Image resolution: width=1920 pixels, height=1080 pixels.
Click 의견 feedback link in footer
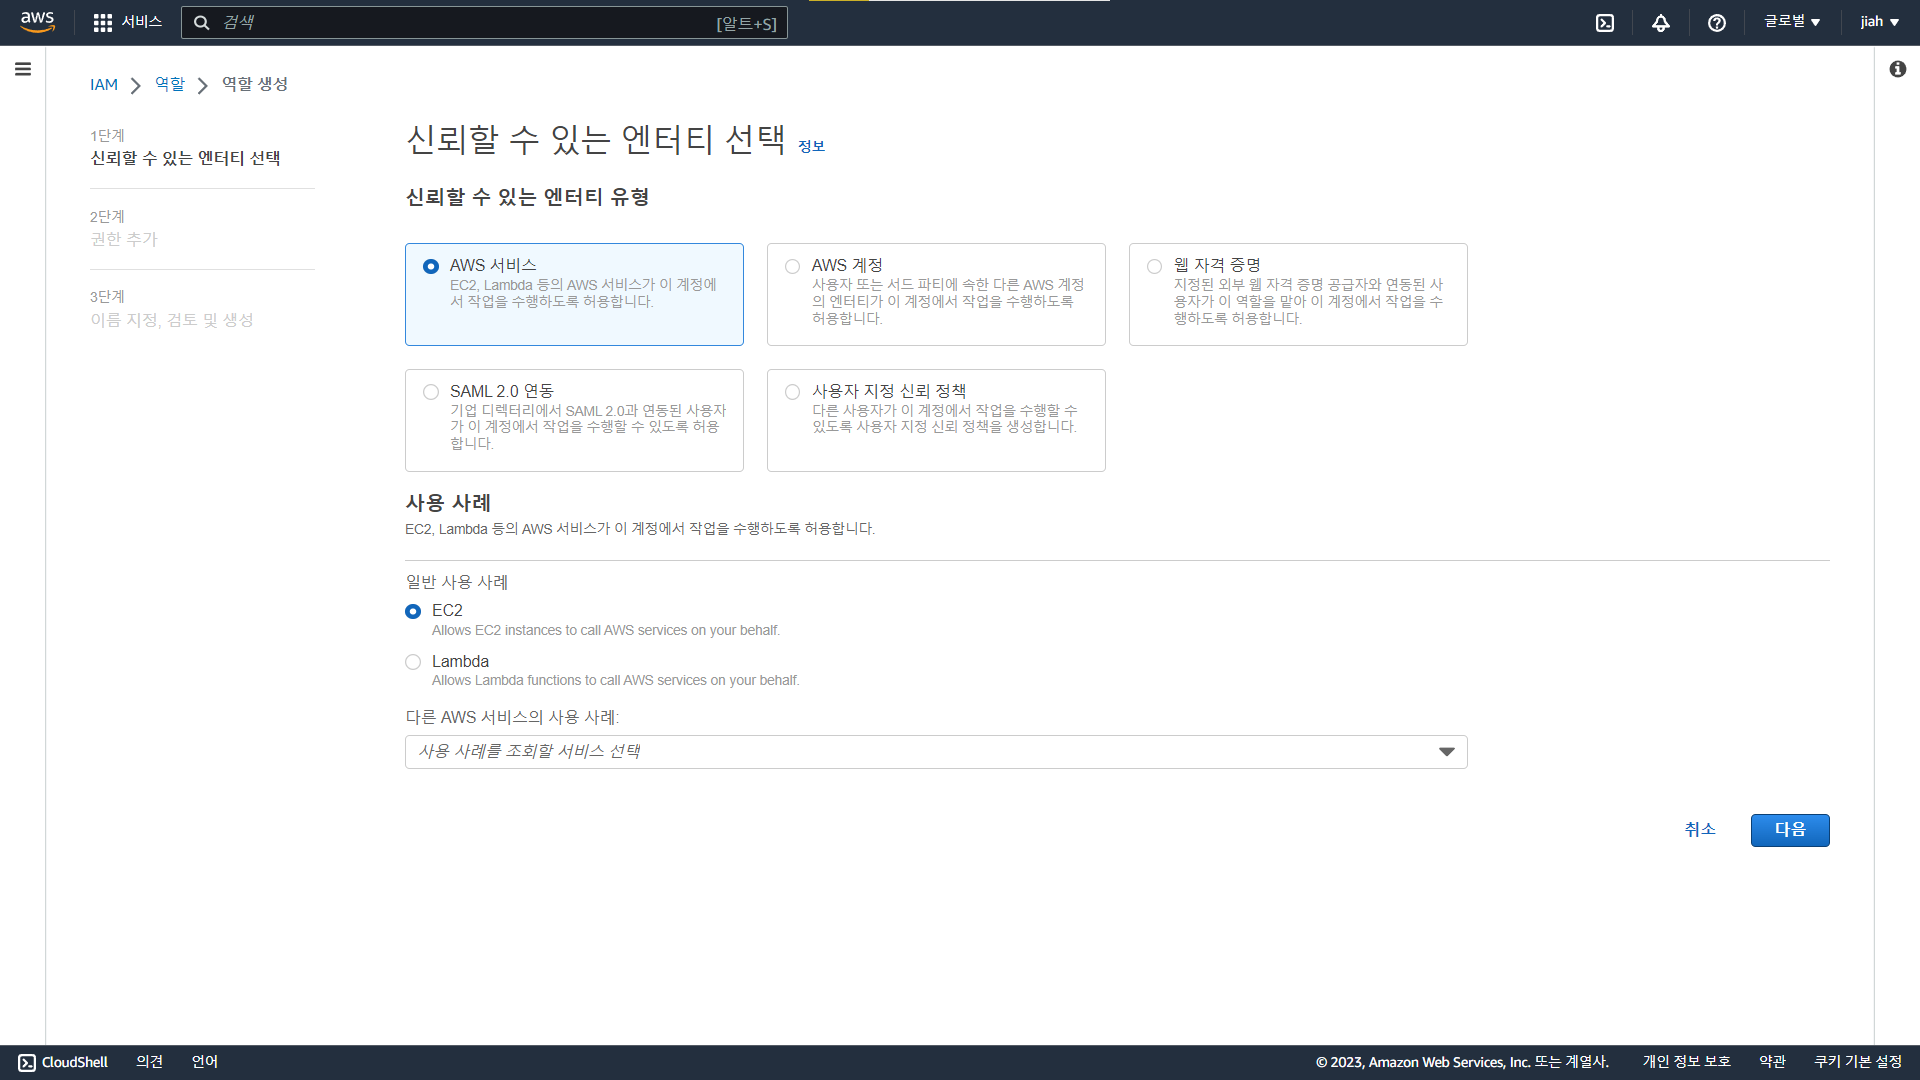[x=150, y=1062]
